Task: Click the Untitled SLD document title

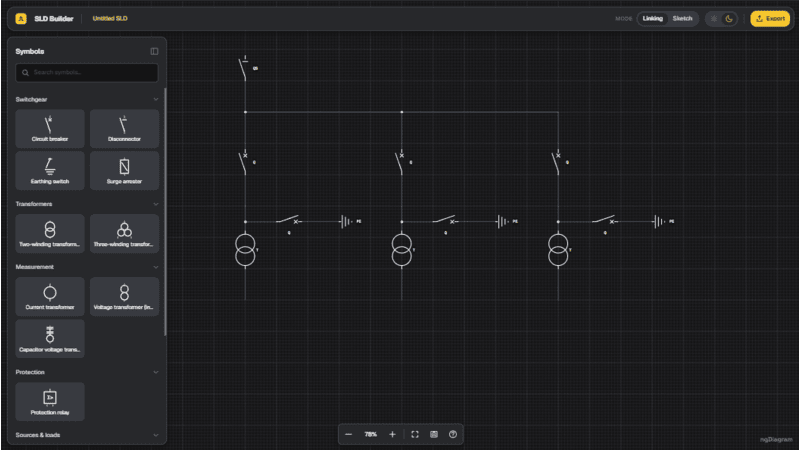Action: click(110, 19)
